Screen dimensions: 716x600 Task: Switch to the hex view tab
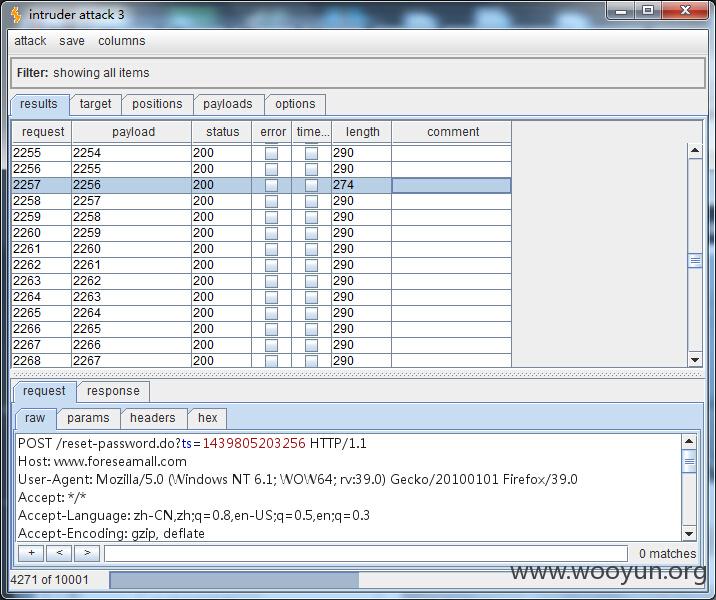207,418
